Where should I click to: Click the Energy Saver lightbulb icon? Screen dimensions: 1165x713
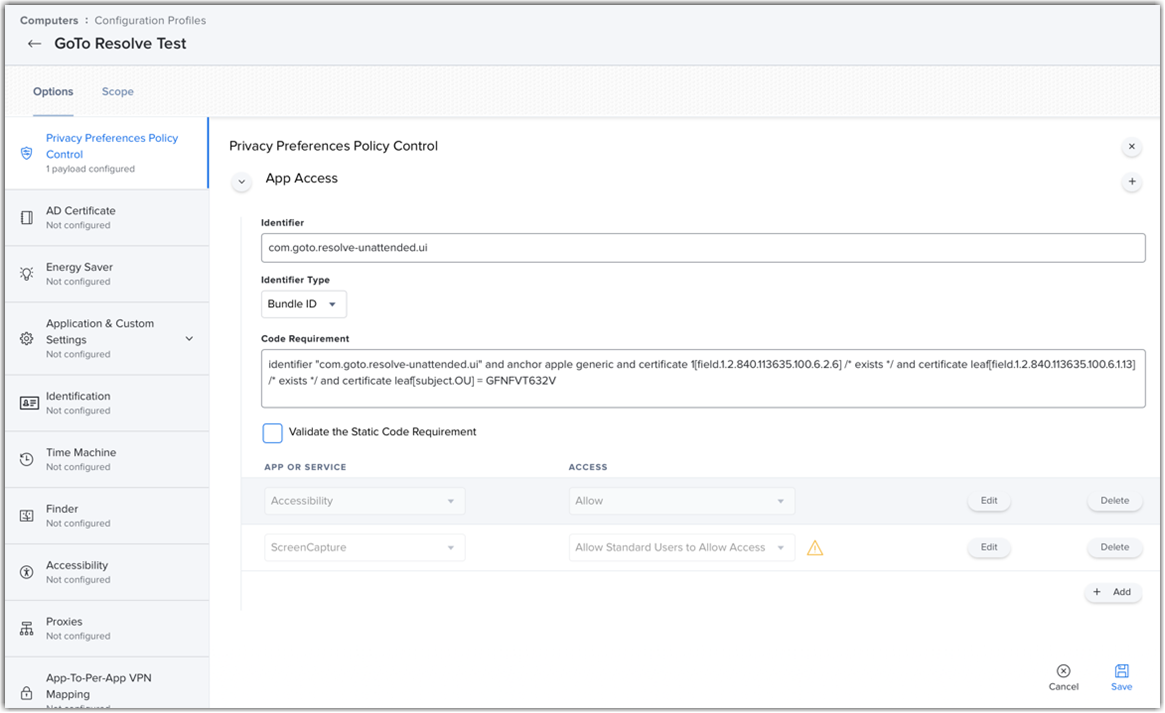coord(27,274)
